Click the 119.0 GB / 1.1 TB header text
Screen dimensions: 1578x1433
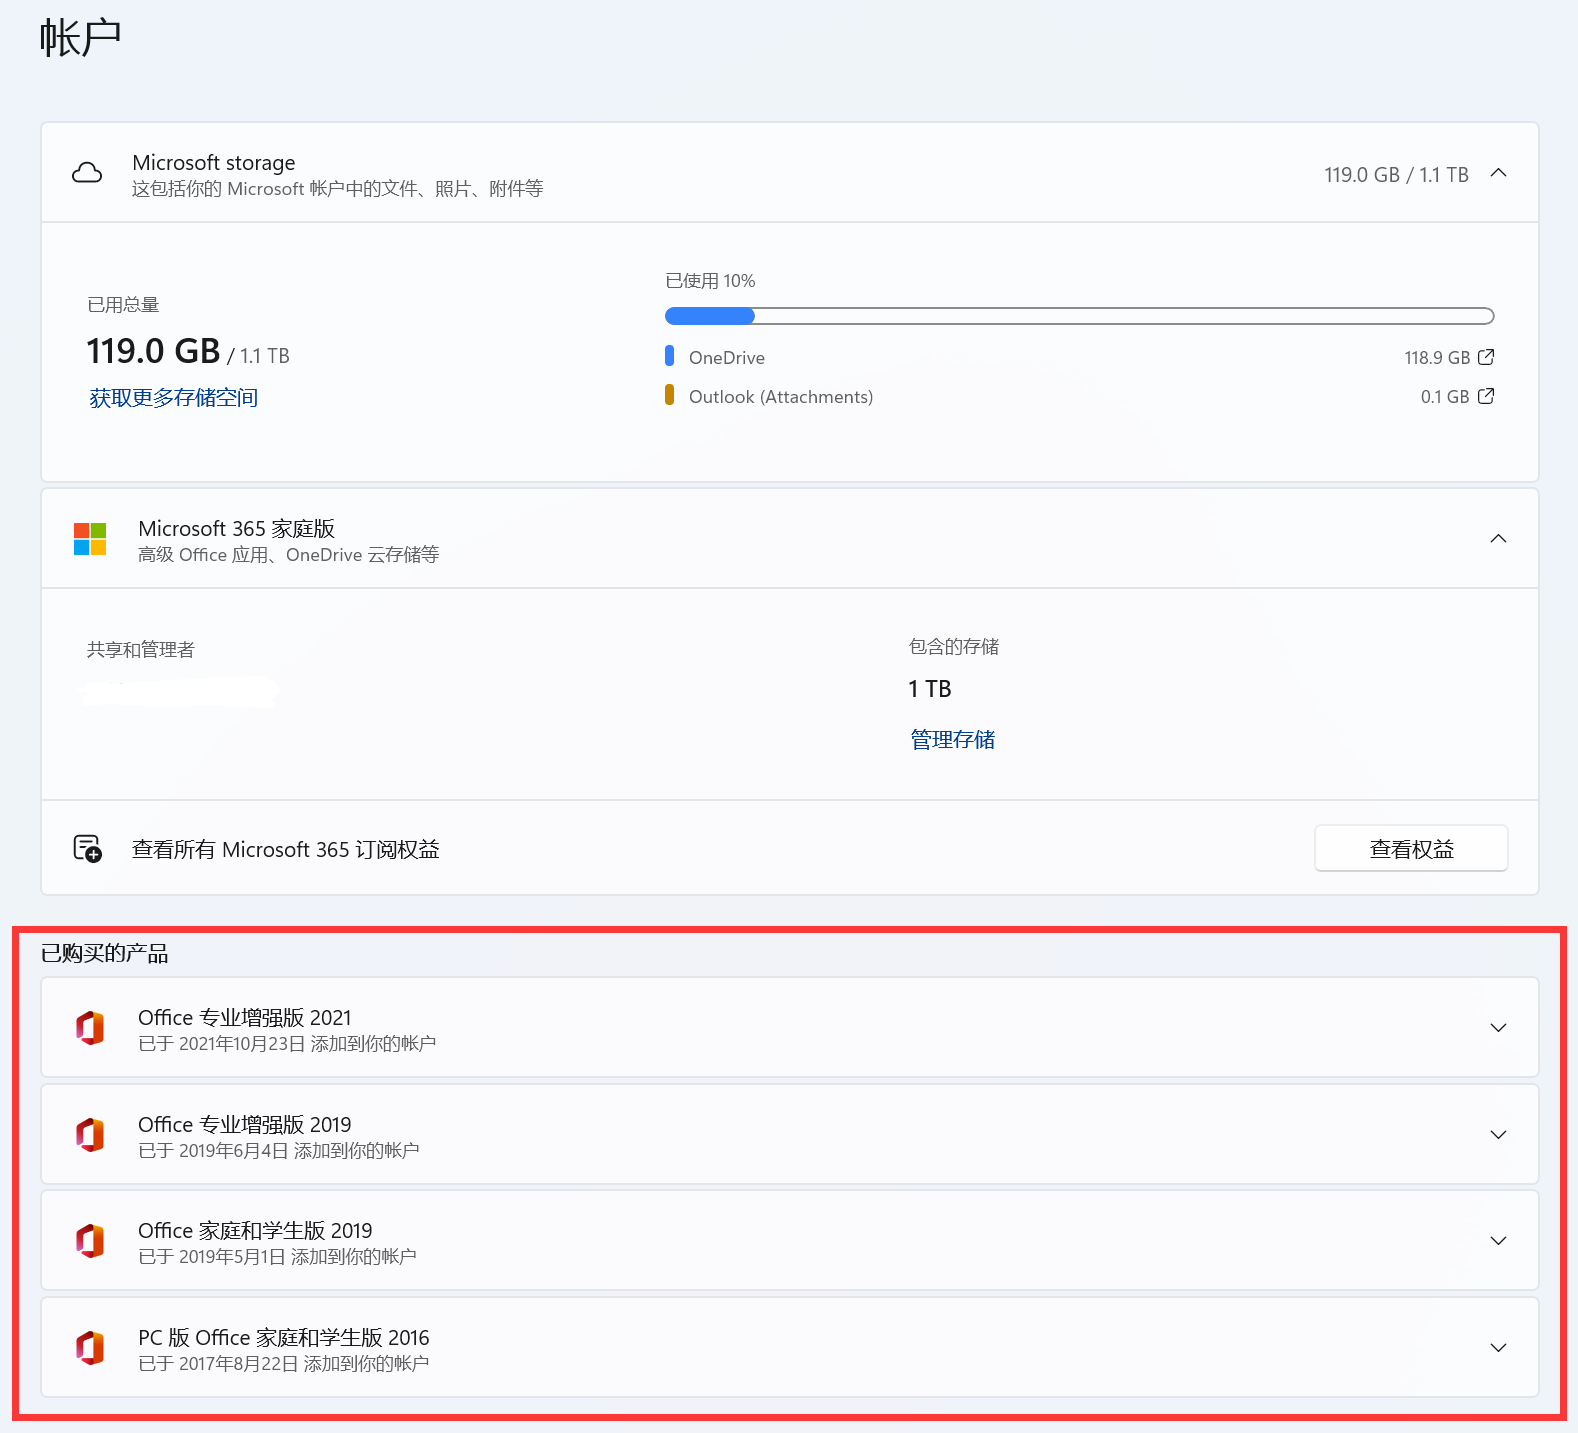tap(1396, 175)
